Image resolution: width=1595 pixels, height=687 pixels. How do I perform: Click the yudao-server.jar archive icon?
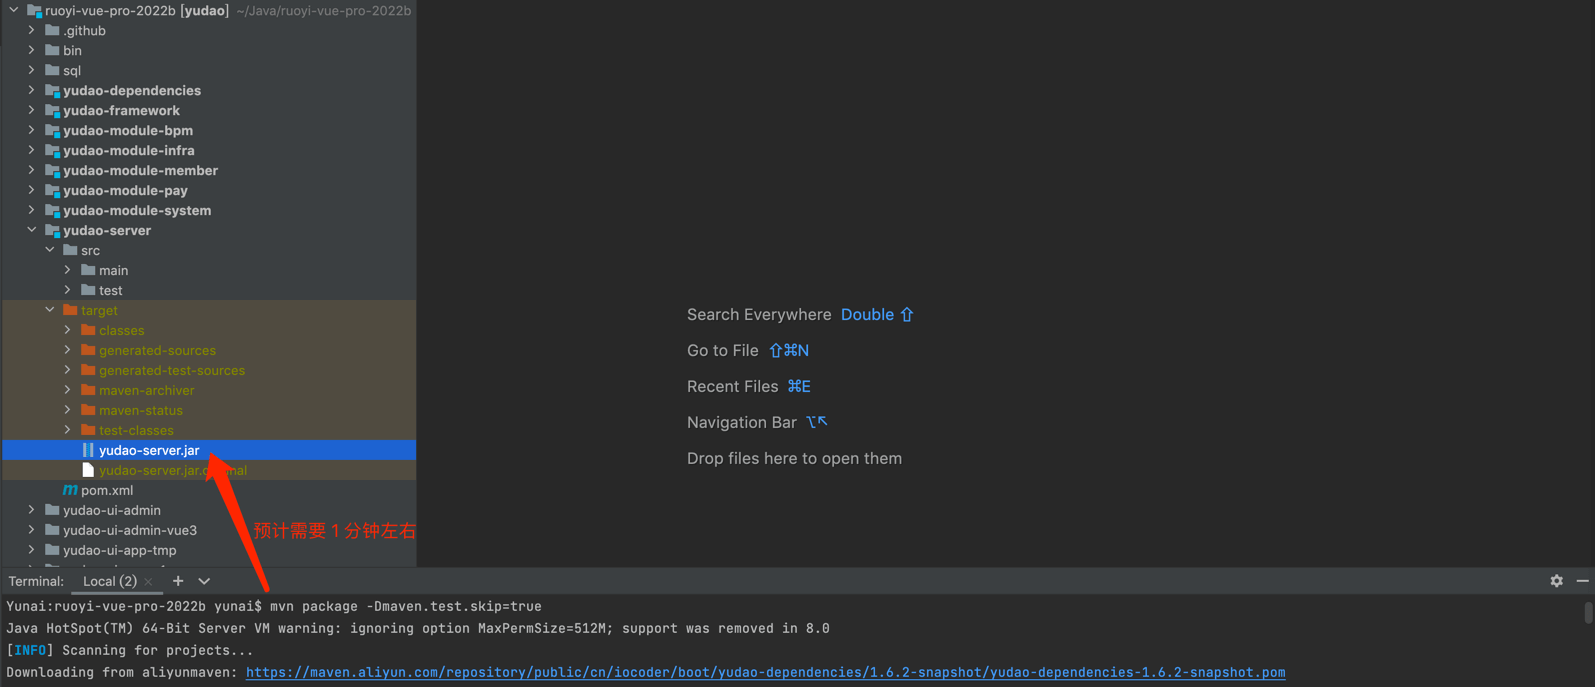(88, 450)
